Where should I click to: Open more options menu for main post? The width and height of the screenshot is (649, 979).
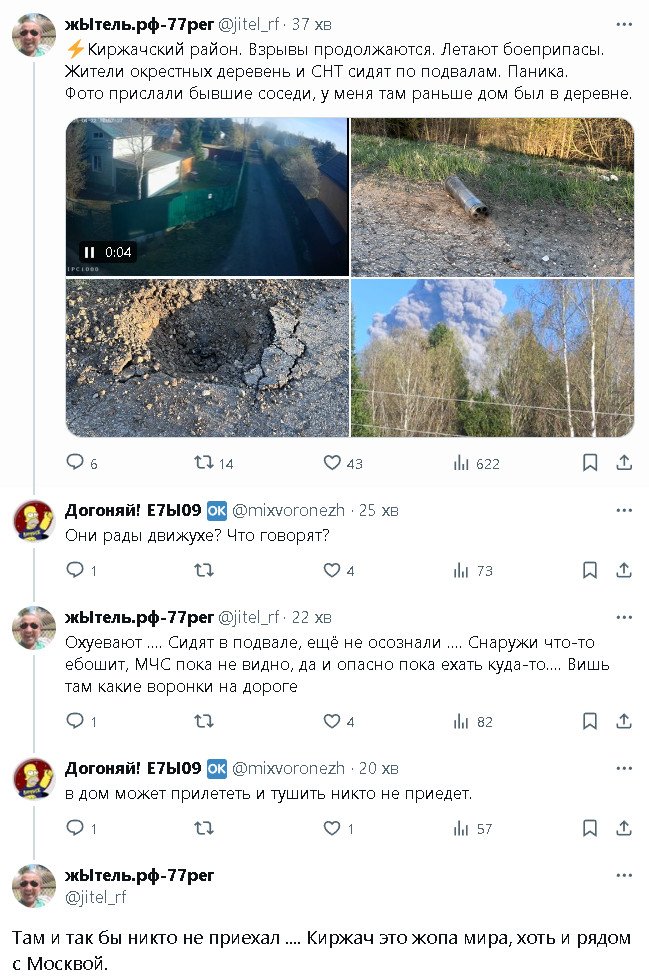point(624,23)
